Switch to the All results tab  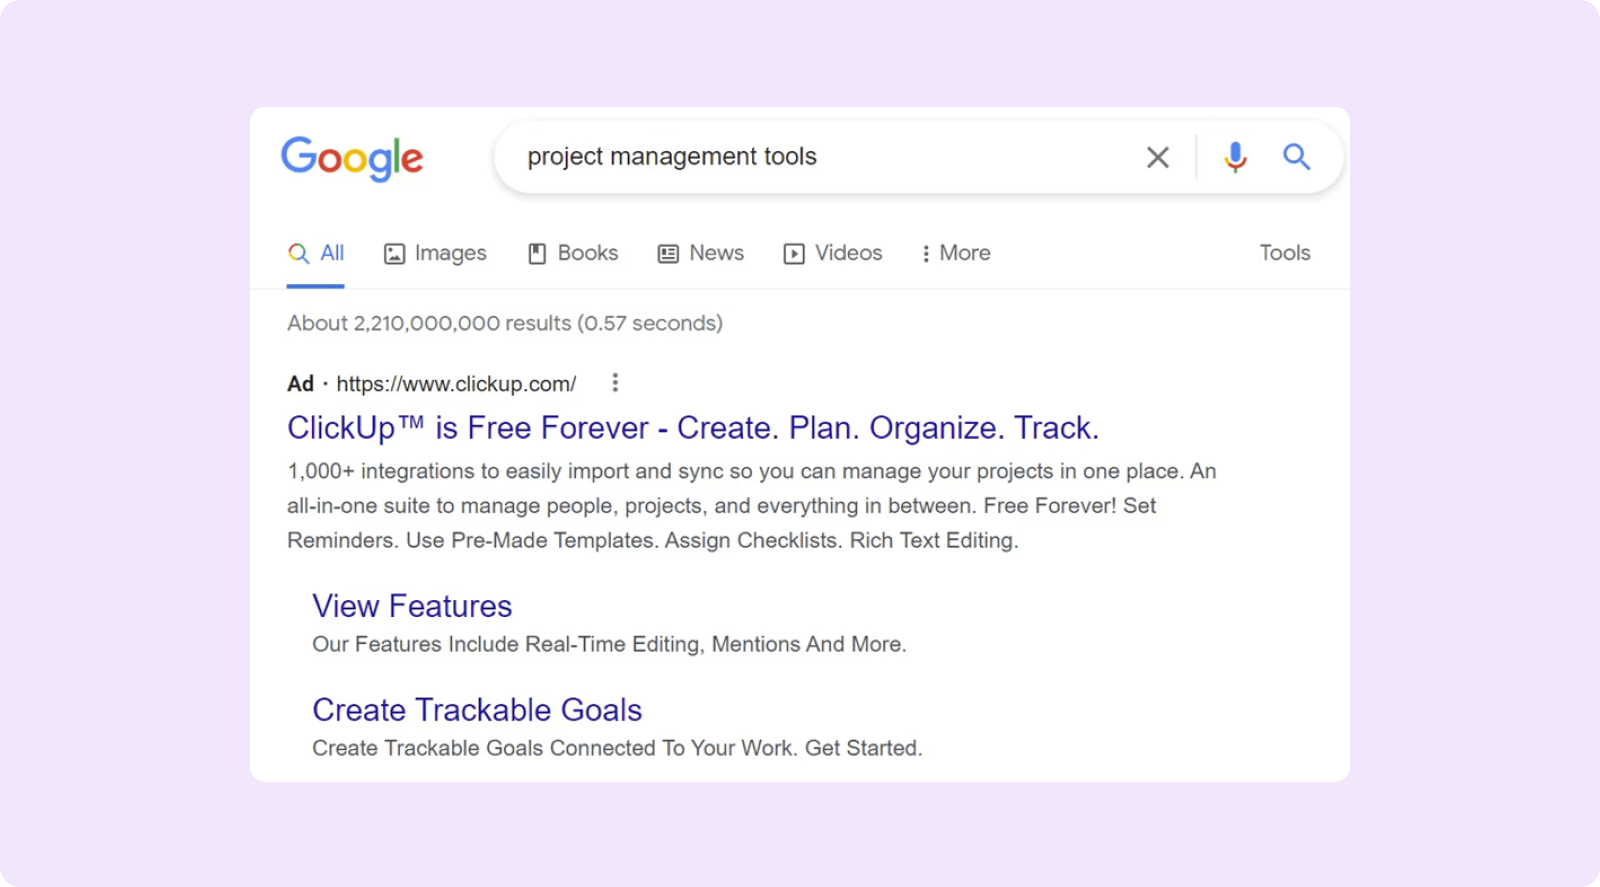point(331,253)
